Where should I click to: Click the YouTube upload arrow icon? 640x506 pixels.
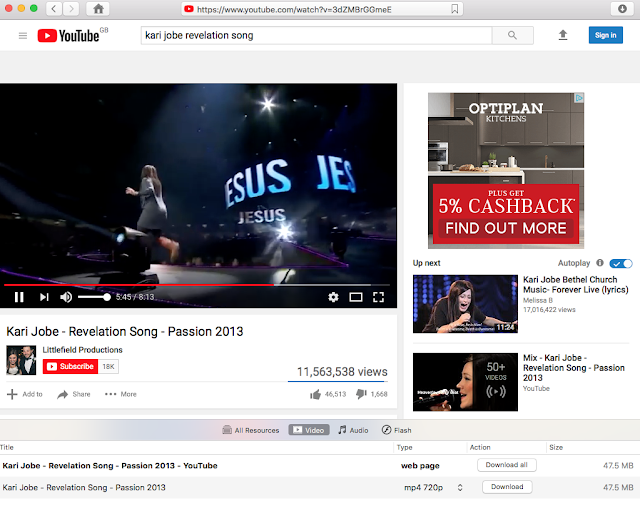563,35
